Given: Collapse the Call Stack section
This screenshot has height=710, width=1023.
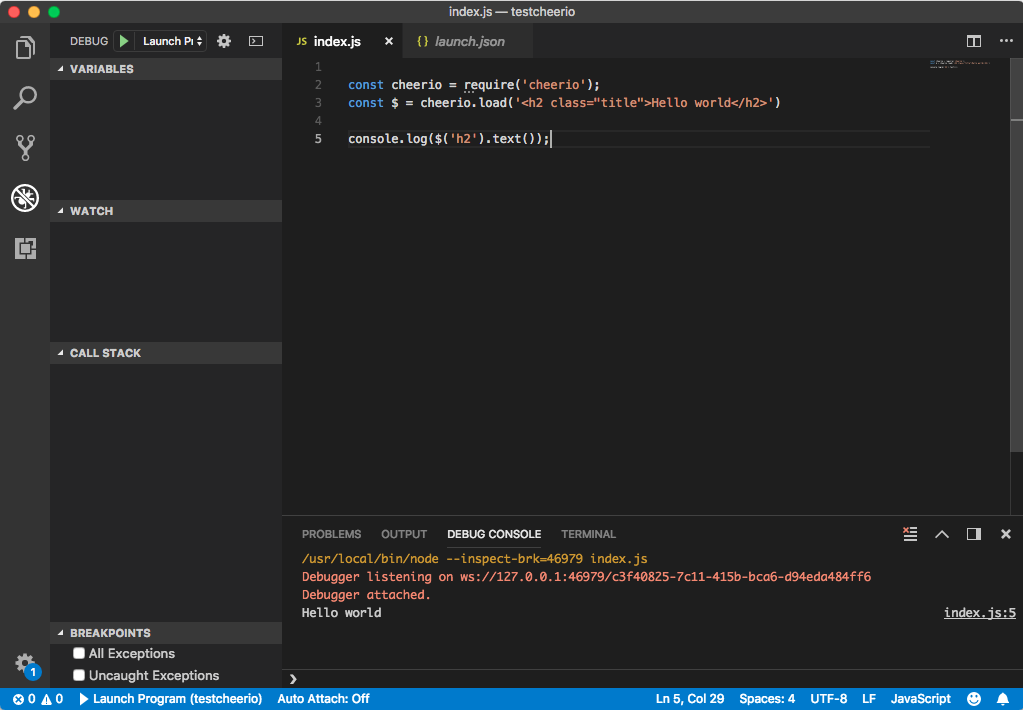Looking at the screenshot, I should tap(166, 353).
